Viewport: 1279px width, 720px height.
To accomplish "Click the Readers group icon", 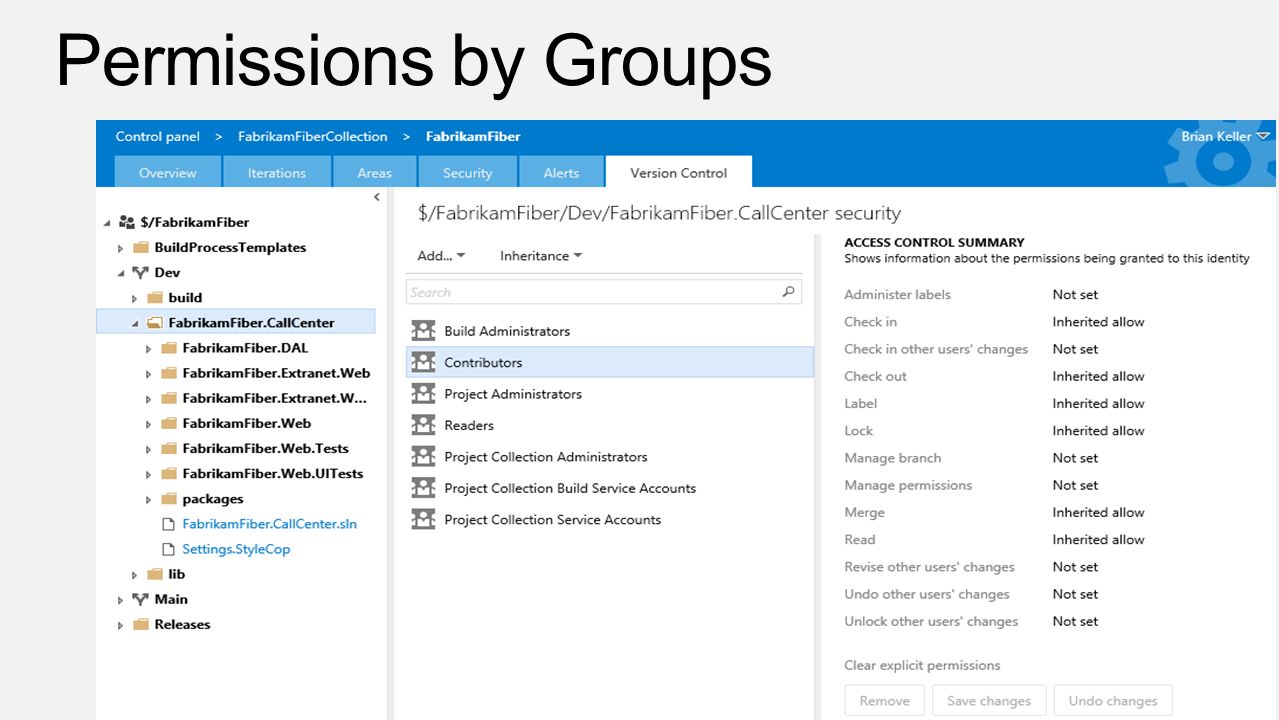I will [423, 425].
